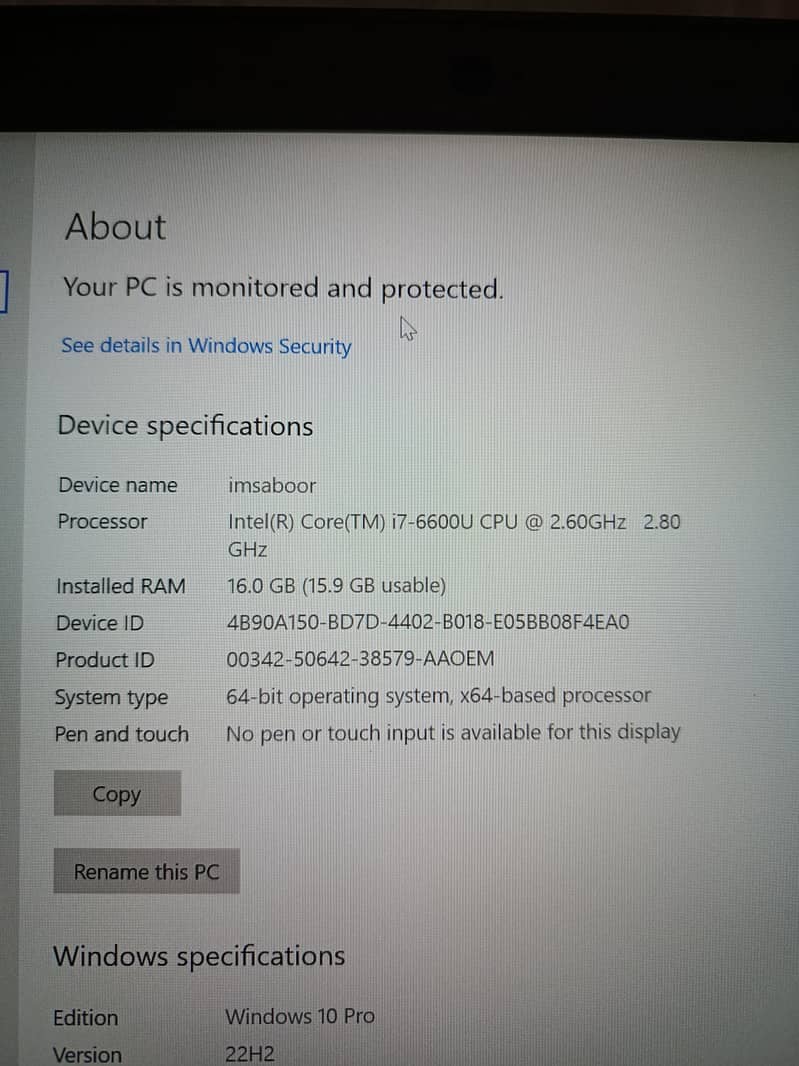This screenshot has height=1066, width=799.
Task: Click the Product ID label
Action: [x=105, y=659]
